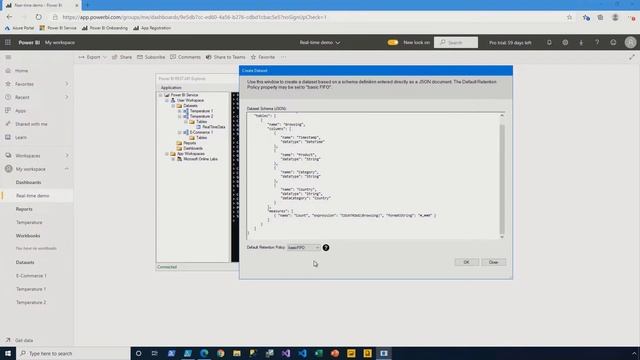The width and height of the screenshot is (640, 360).
Task: Click Close in Create Dataset dialog
Action: click(493, 262)
